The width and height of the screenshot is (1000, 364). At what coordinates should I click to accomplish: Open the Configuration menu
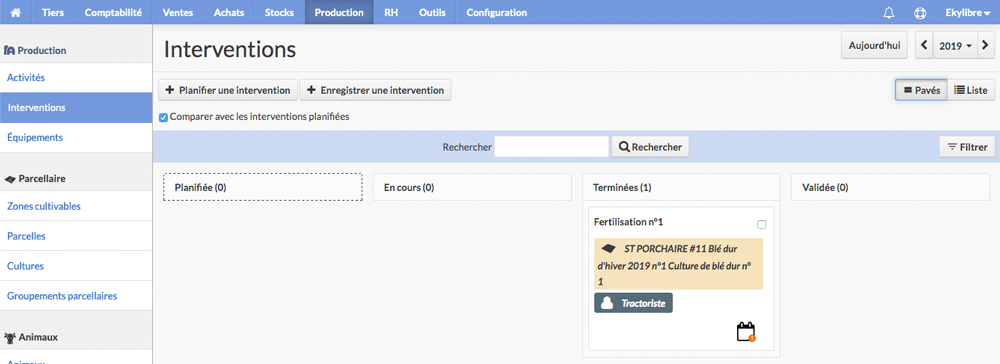497,12
